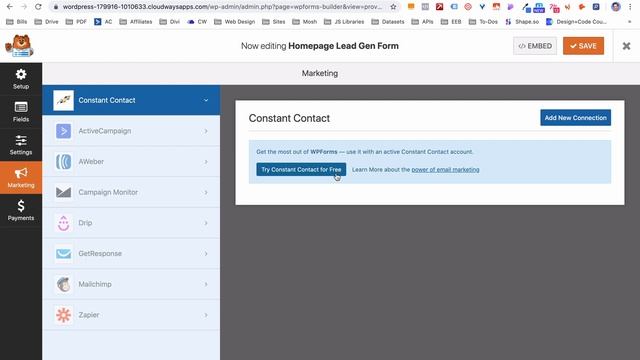Viewport: 640px width, 360px height.
Task: Click the browser back arrow
Action: 9,7
